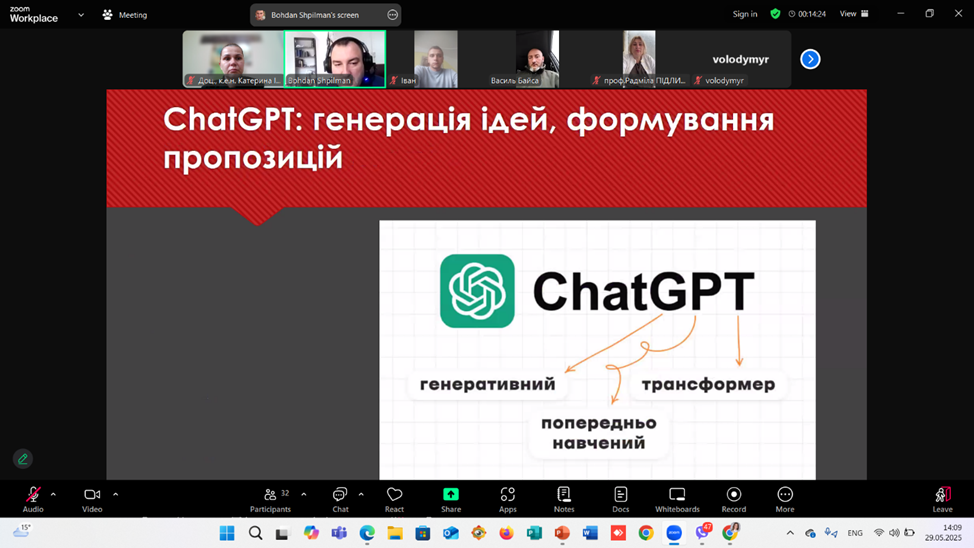Click the word 'генеративний' on the slide
Image resolution: width=974 pixels, height=548 pixels.
pyautogui.click(x=488, y=384)
